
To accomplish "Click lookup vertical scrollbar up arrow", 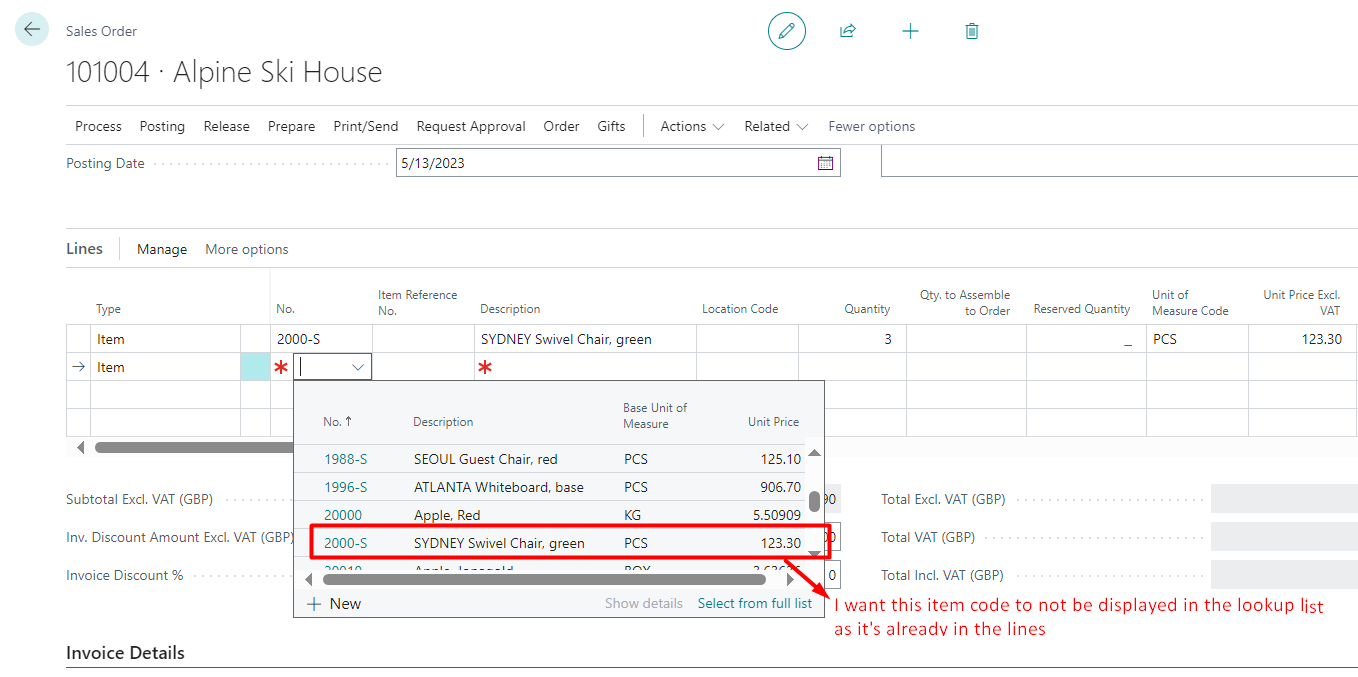I will coord(814,453).
